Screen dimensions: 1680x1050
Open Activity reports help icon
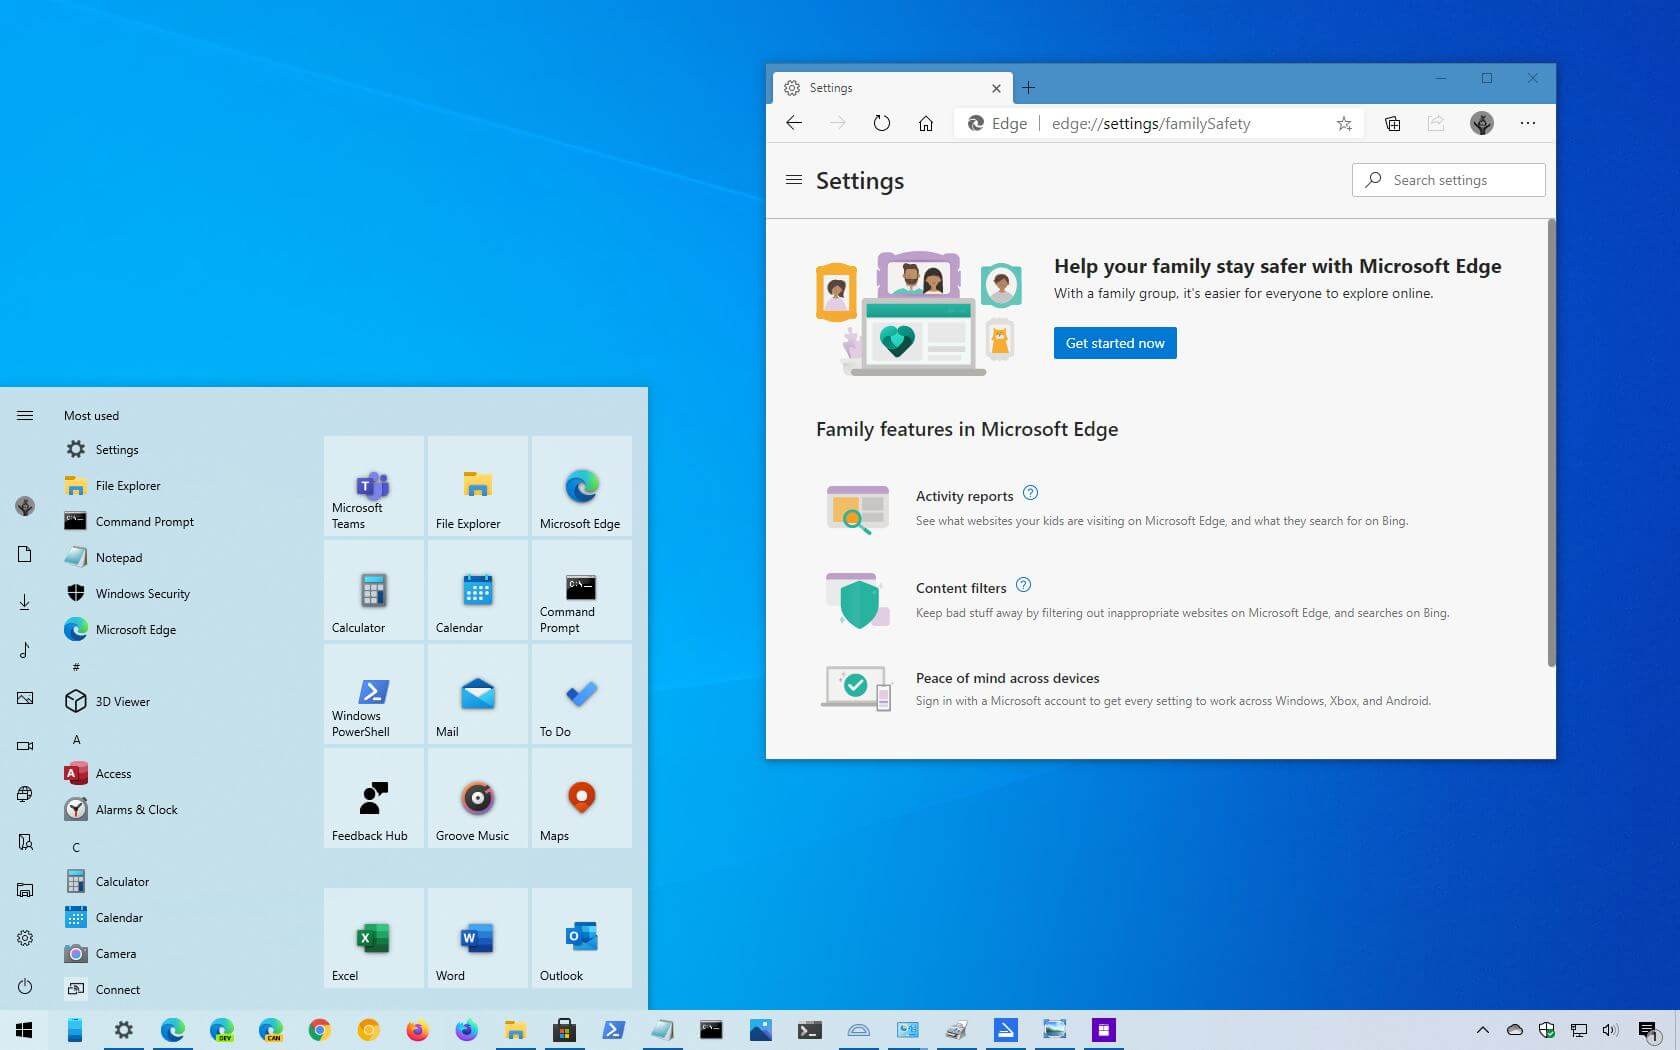point(1031,493)
